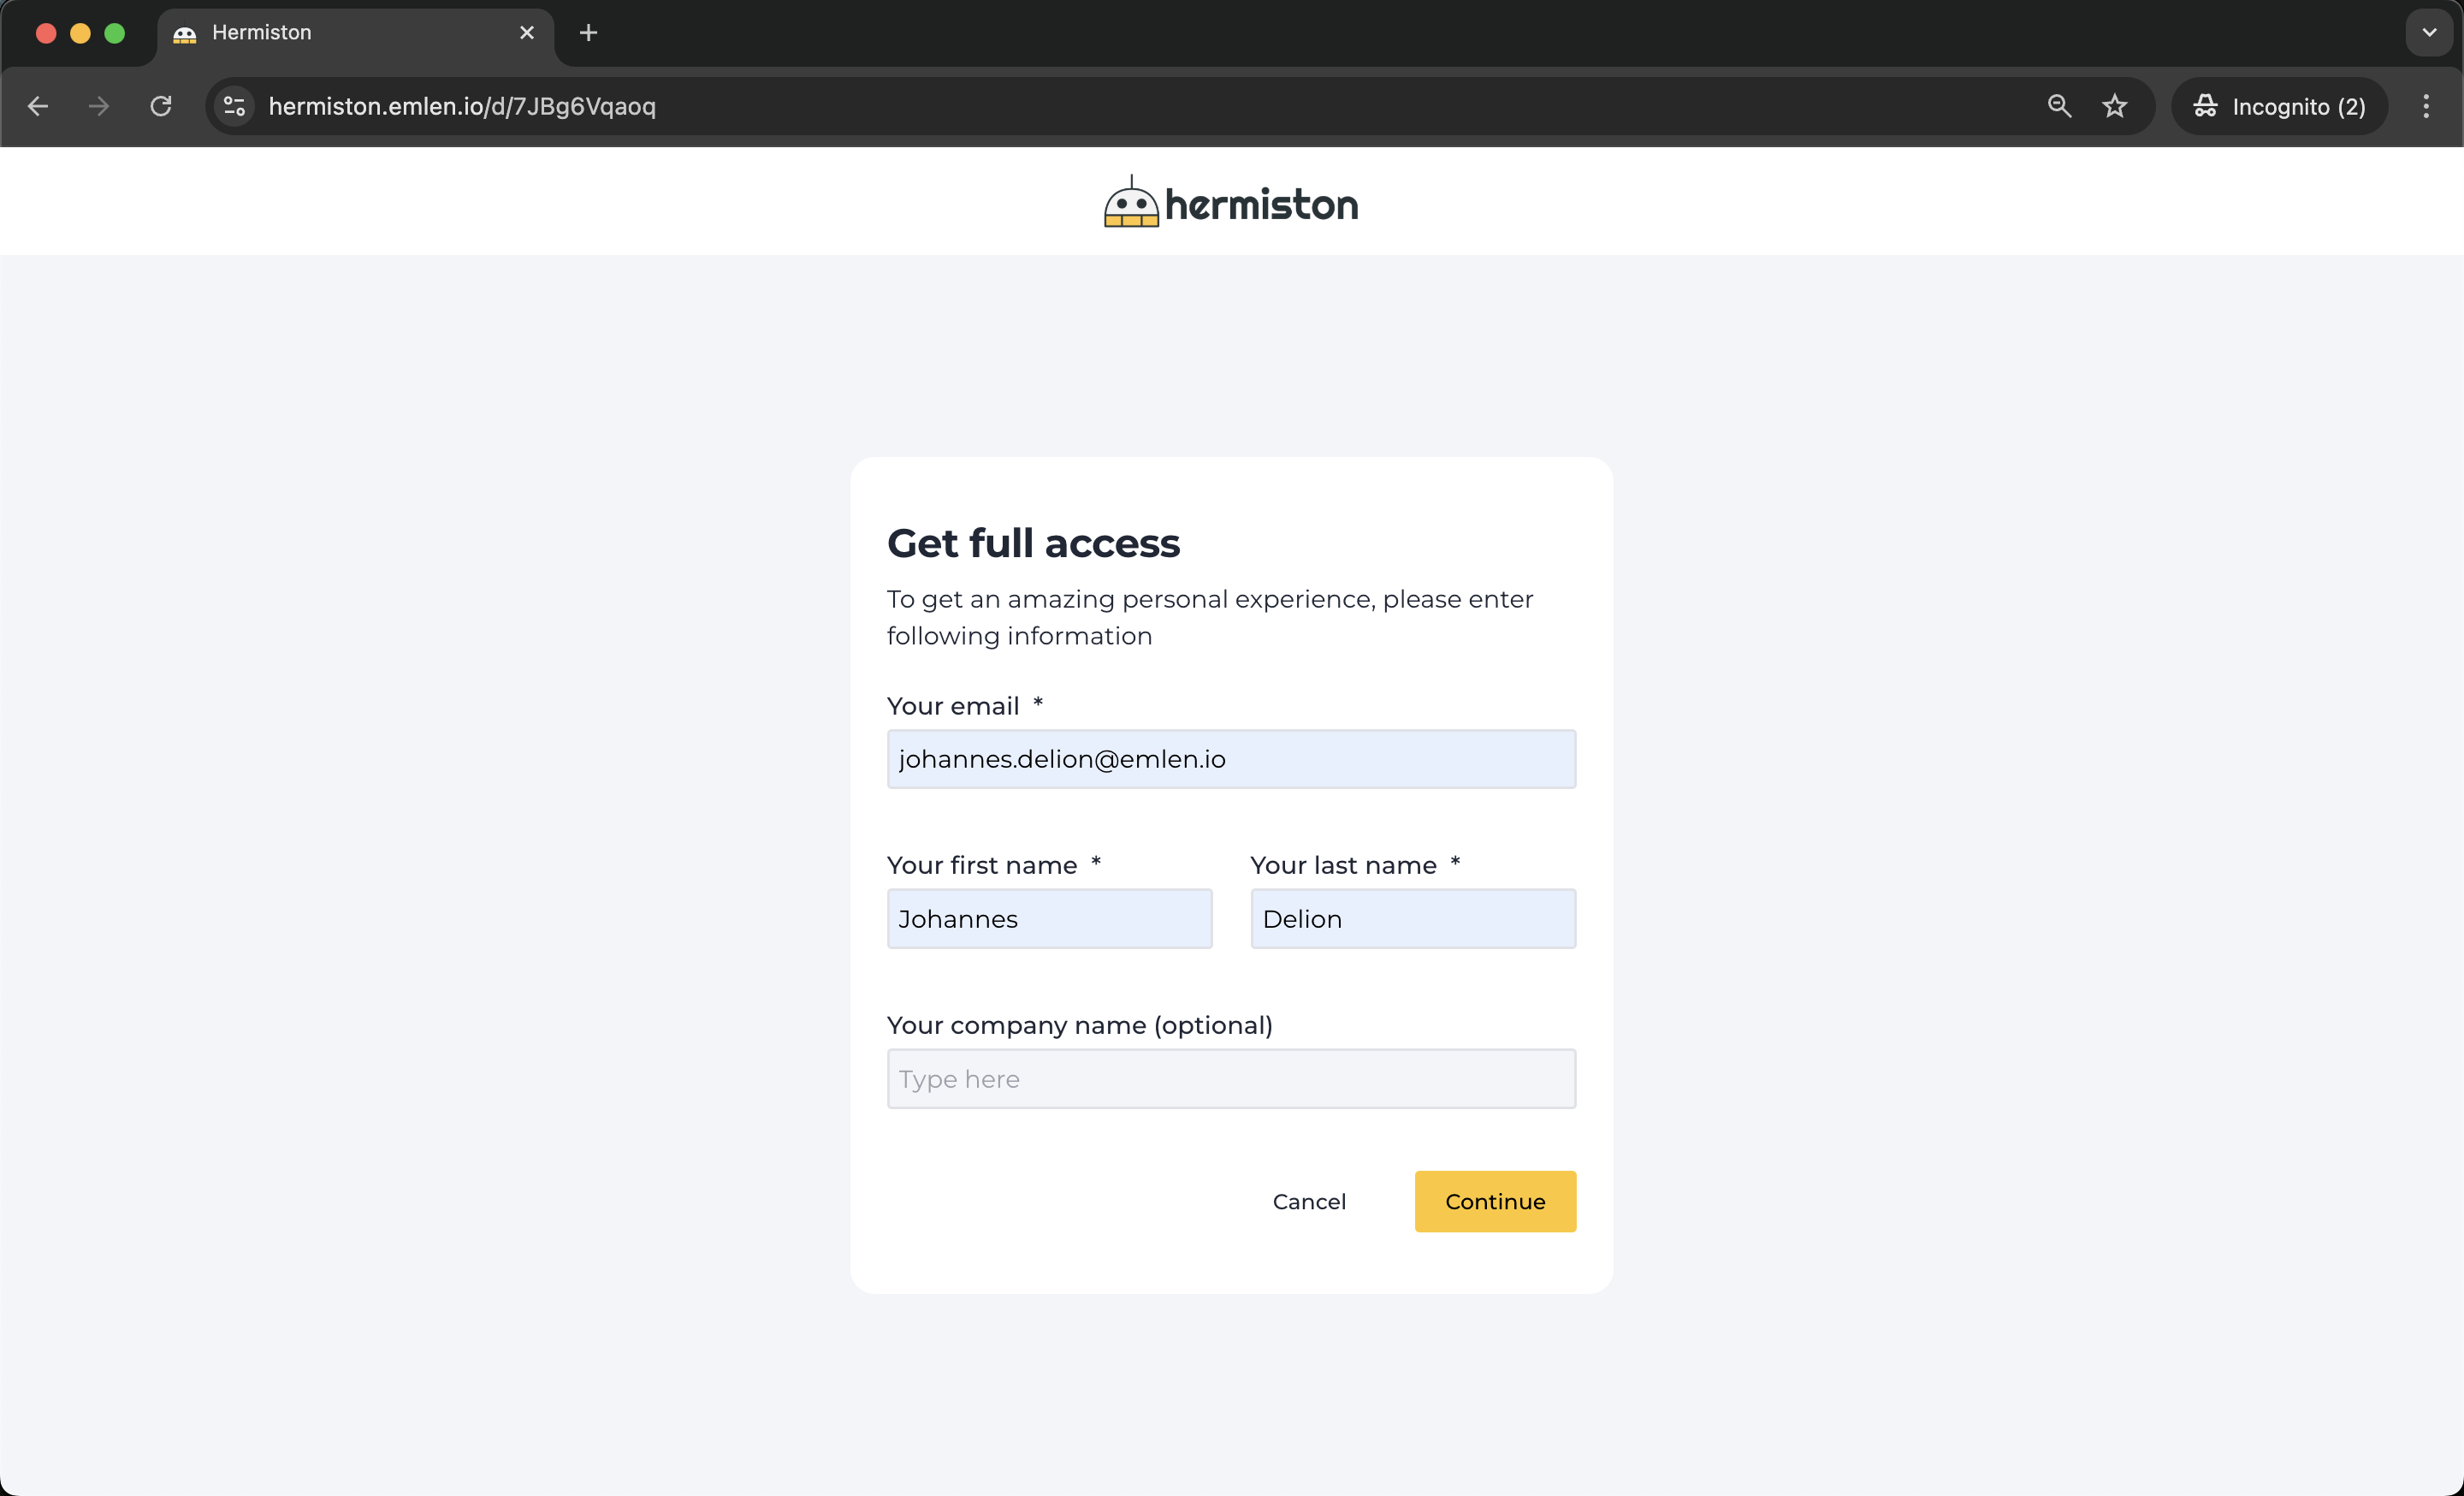This screenshot has height=1496, width=2464.
Task: Expand the tab search chevron dropdown
Action: 2428,33
